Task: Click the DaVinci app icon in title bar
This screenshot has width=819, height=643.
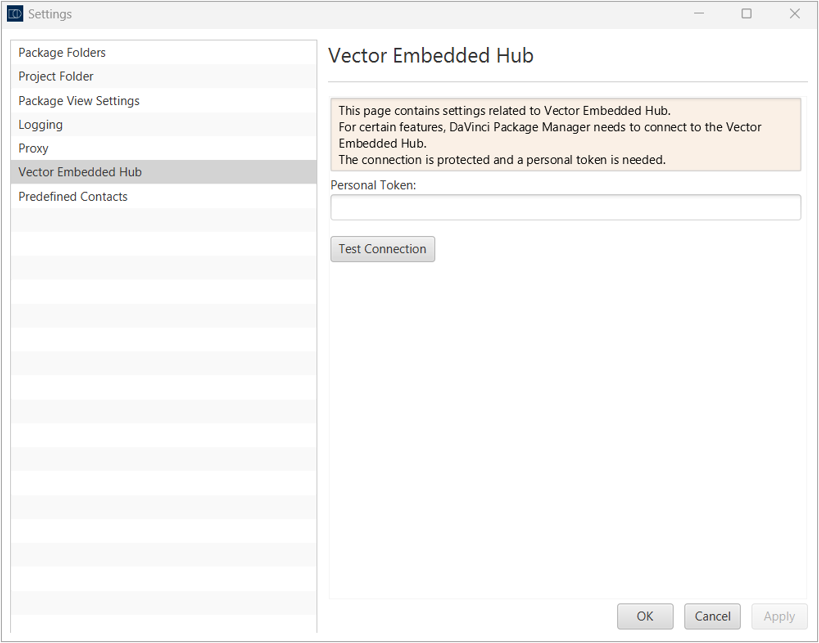Action: click(x=15, y=14)
